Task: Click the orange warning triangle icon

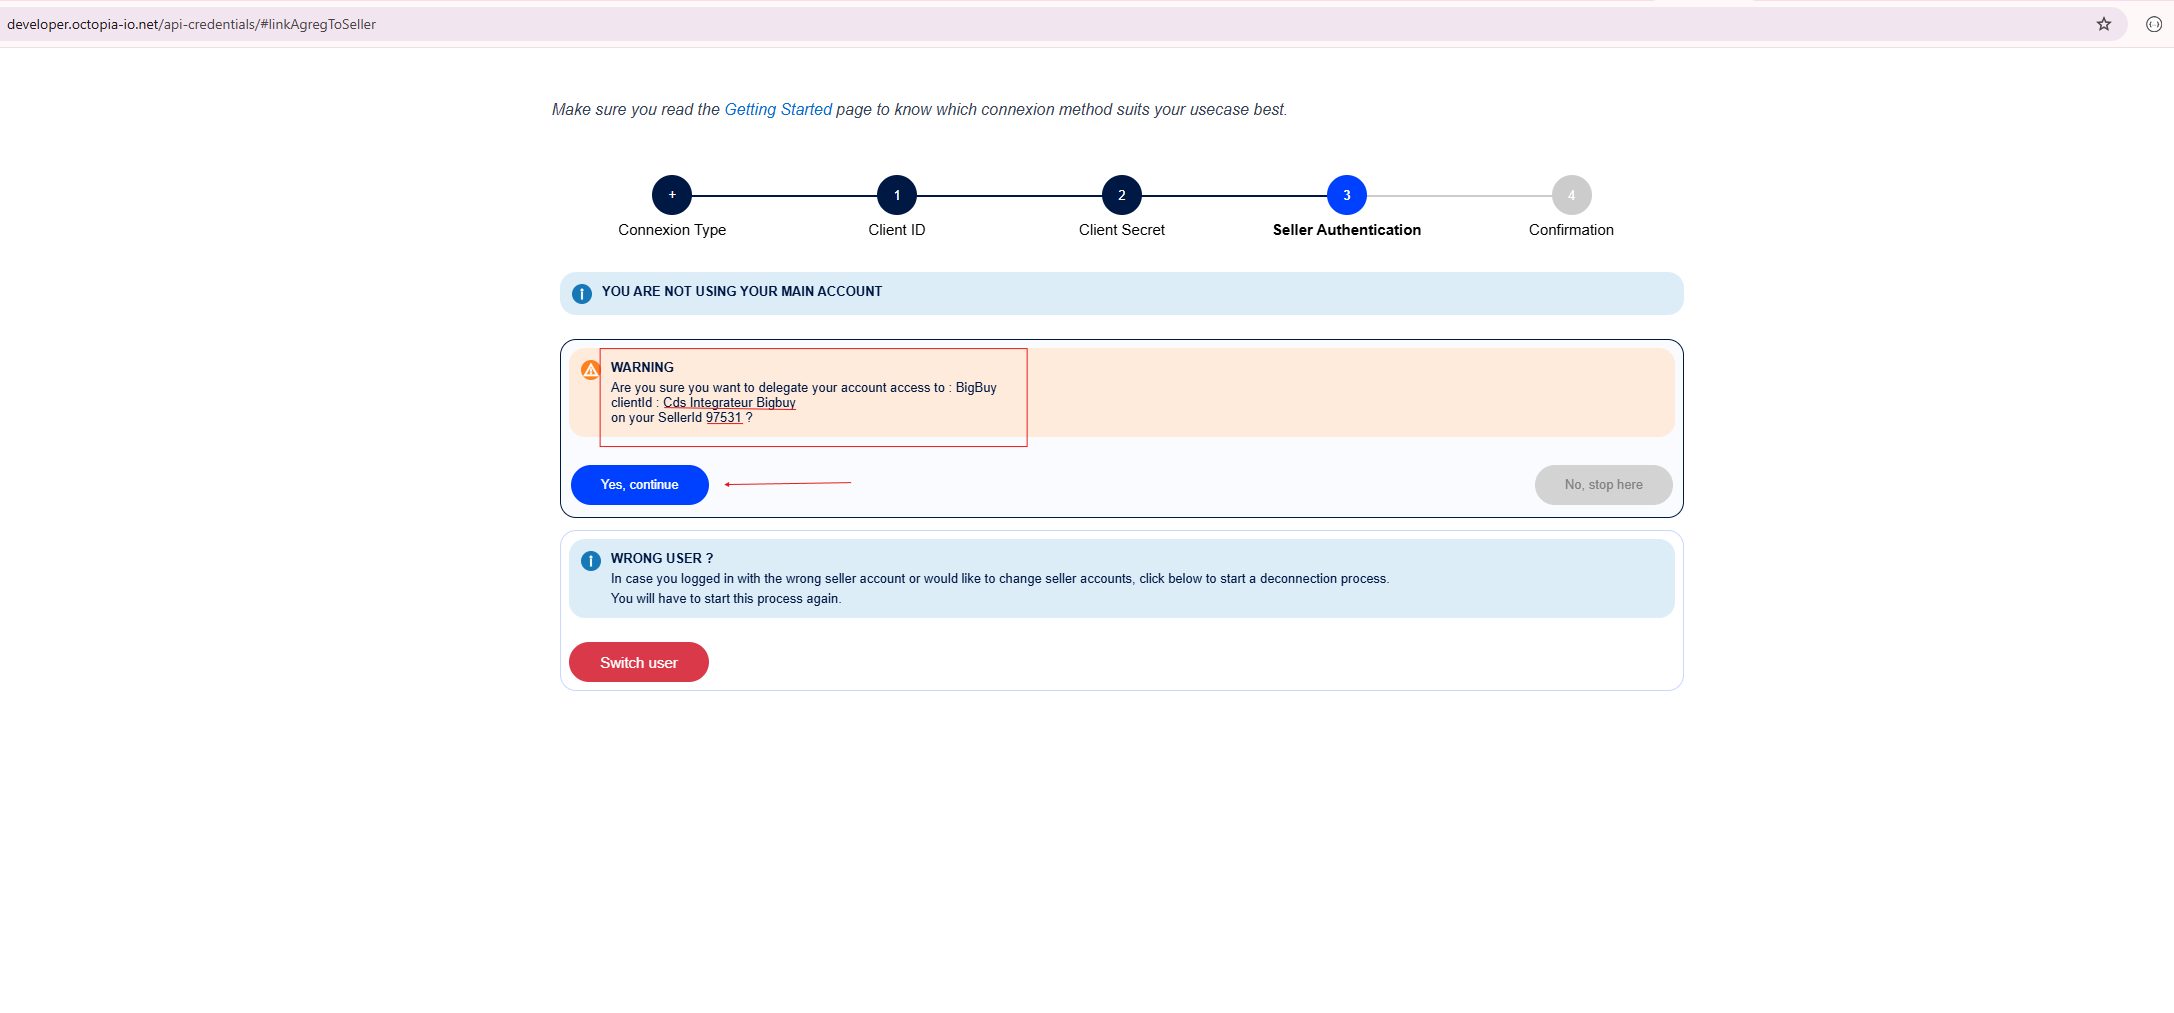Action: pyautogui.click(x=590, y=370)
